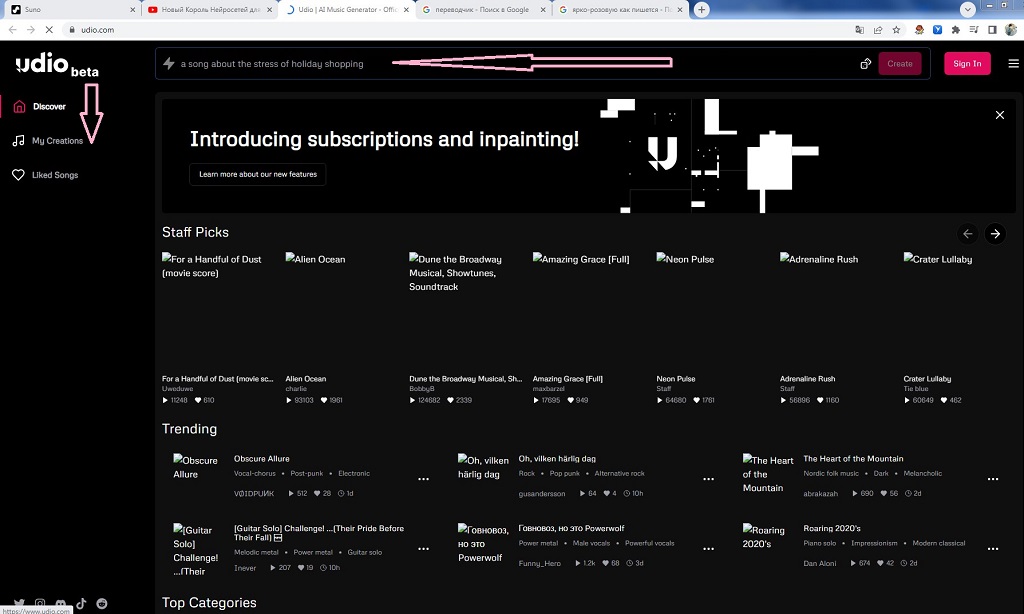Open Udio's Reddit link icon
Viewport: 1024px width, 614px height.
click(102, 604)
